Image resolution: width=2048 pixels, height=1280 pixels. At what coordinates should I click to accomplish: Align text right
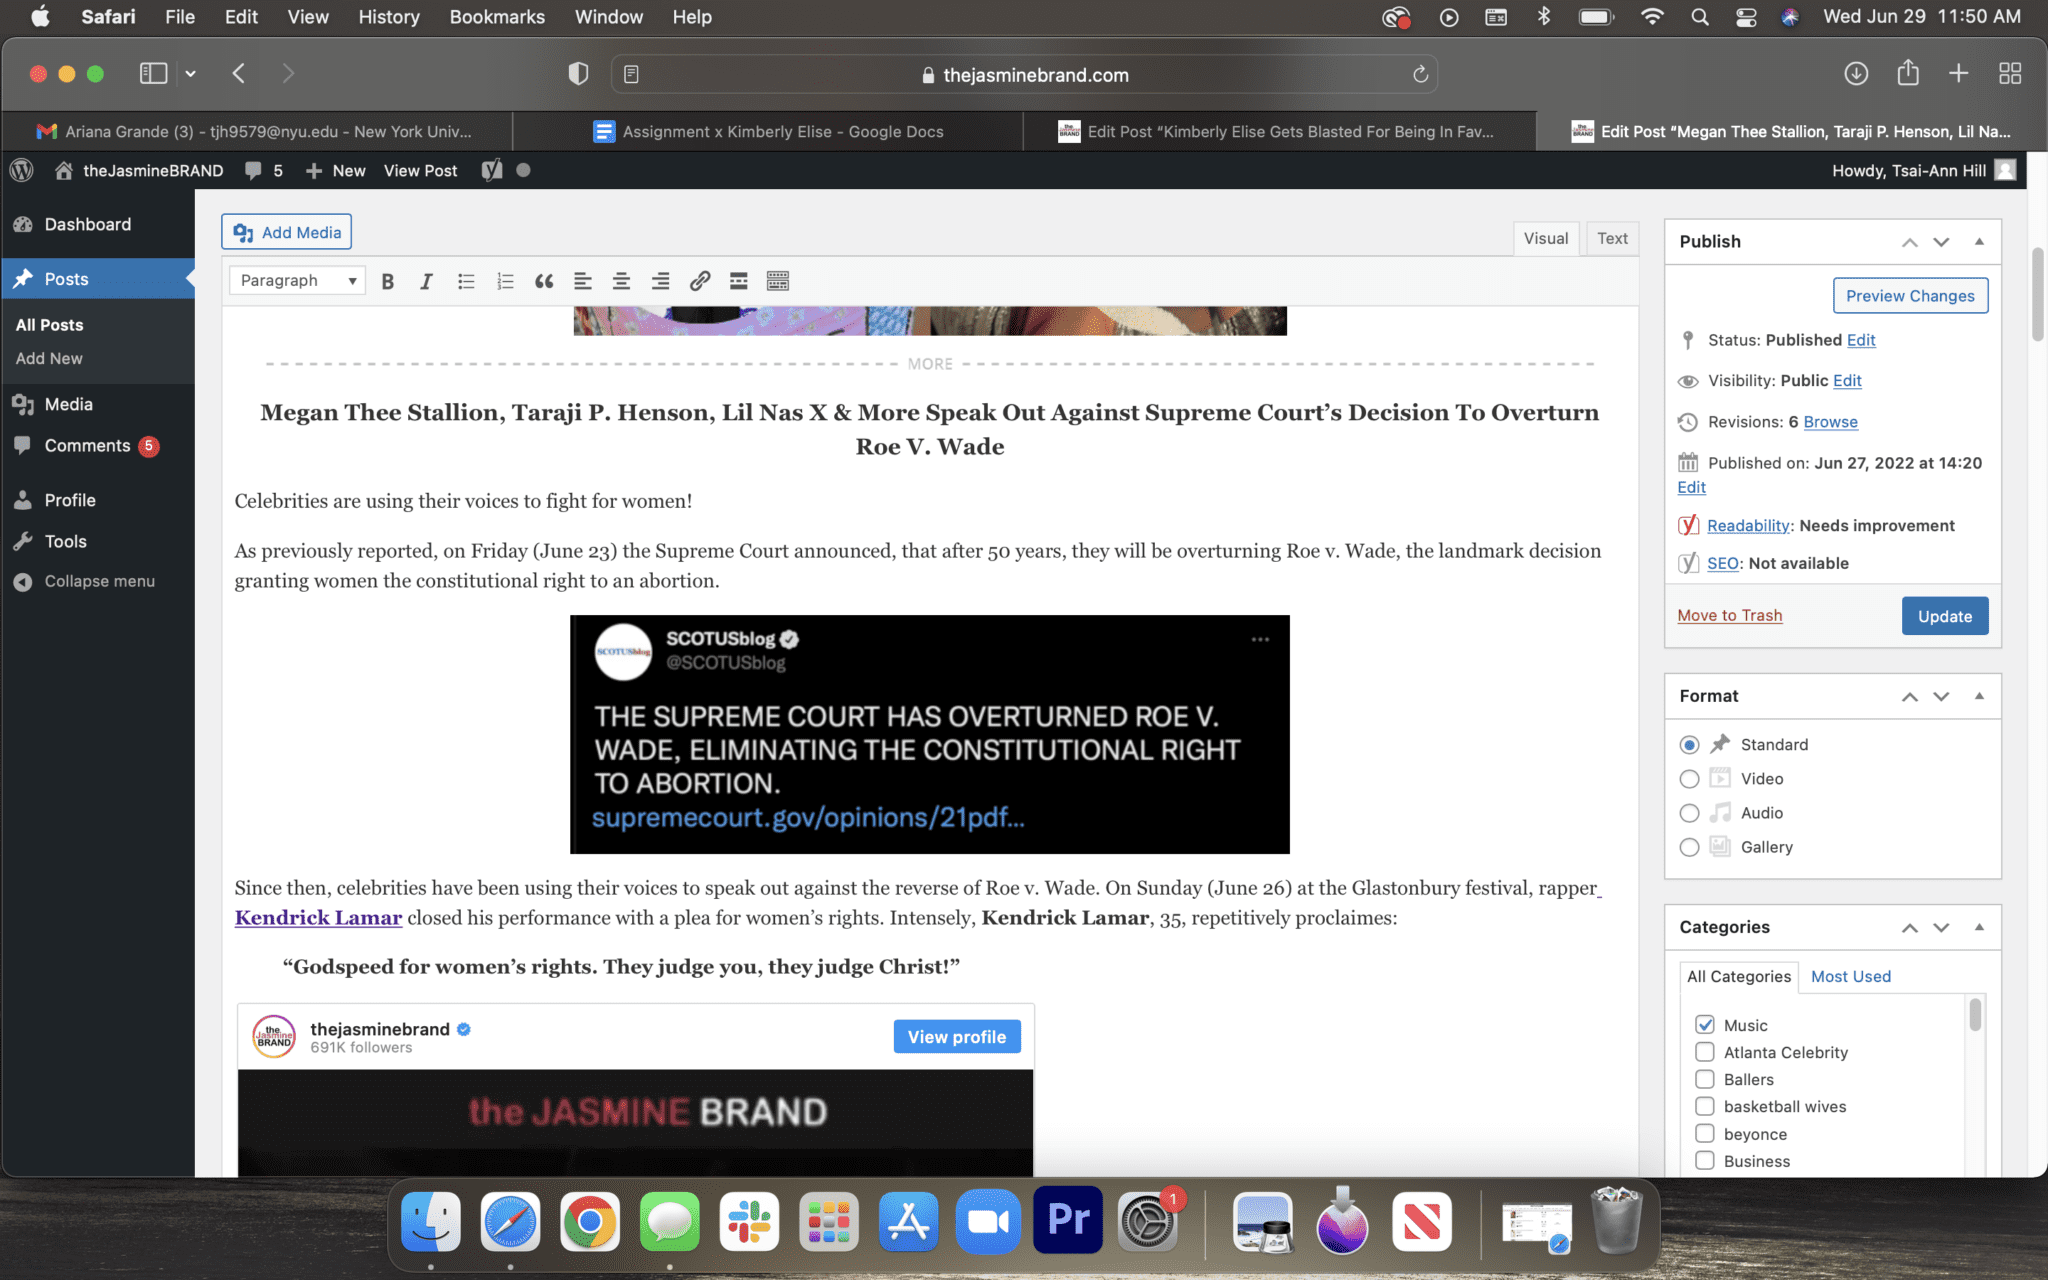coord(660,281)
